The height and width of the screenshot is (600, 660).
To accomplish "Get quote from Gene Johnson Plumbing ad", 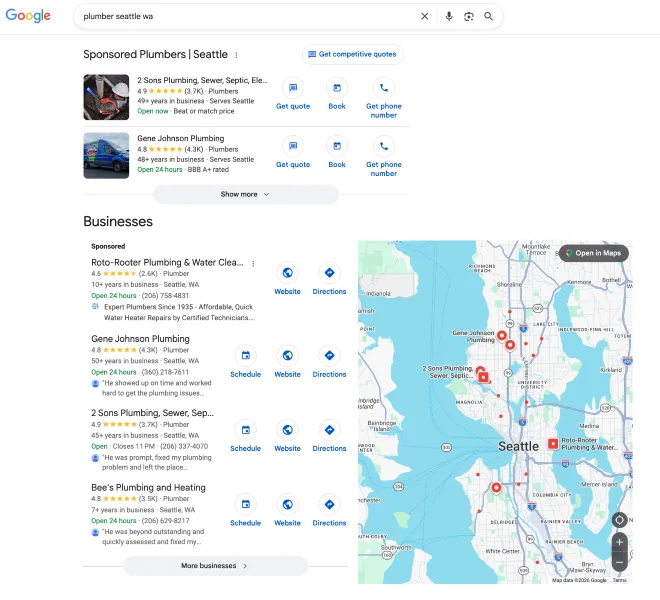I will 293,152.
